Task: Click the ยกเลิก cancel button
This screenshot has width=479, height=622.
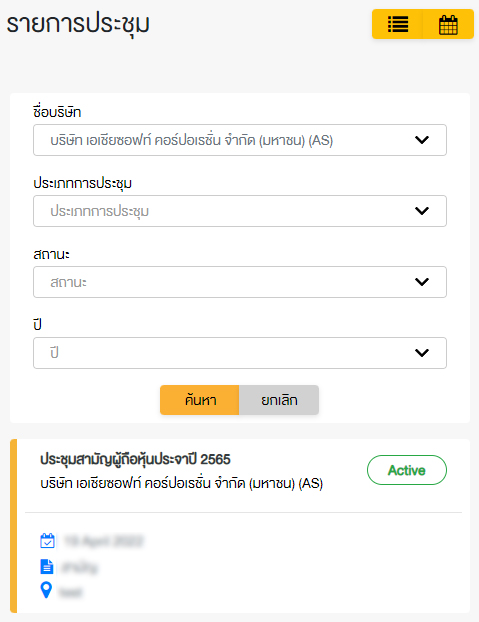Action: (x=279, y=400)
